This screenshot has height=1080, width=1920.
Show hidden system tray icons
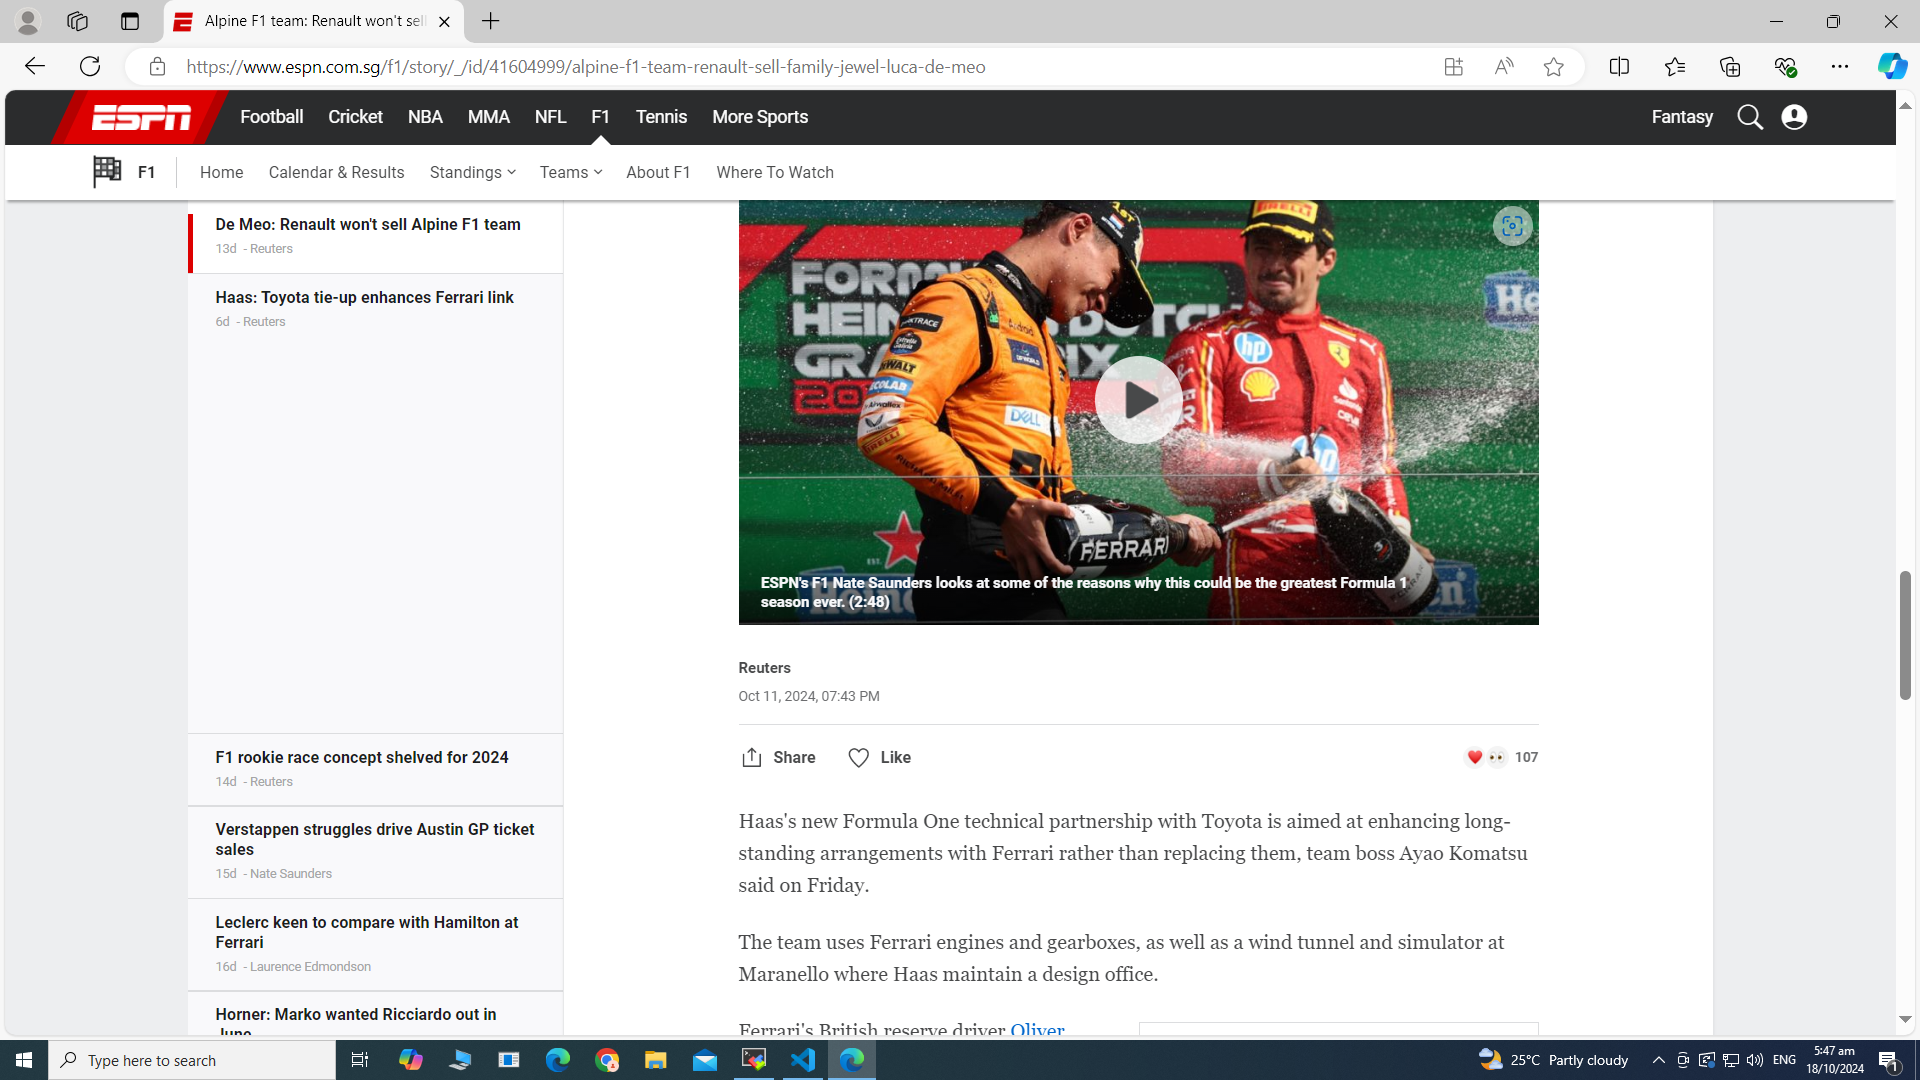pos(1658,1060)
